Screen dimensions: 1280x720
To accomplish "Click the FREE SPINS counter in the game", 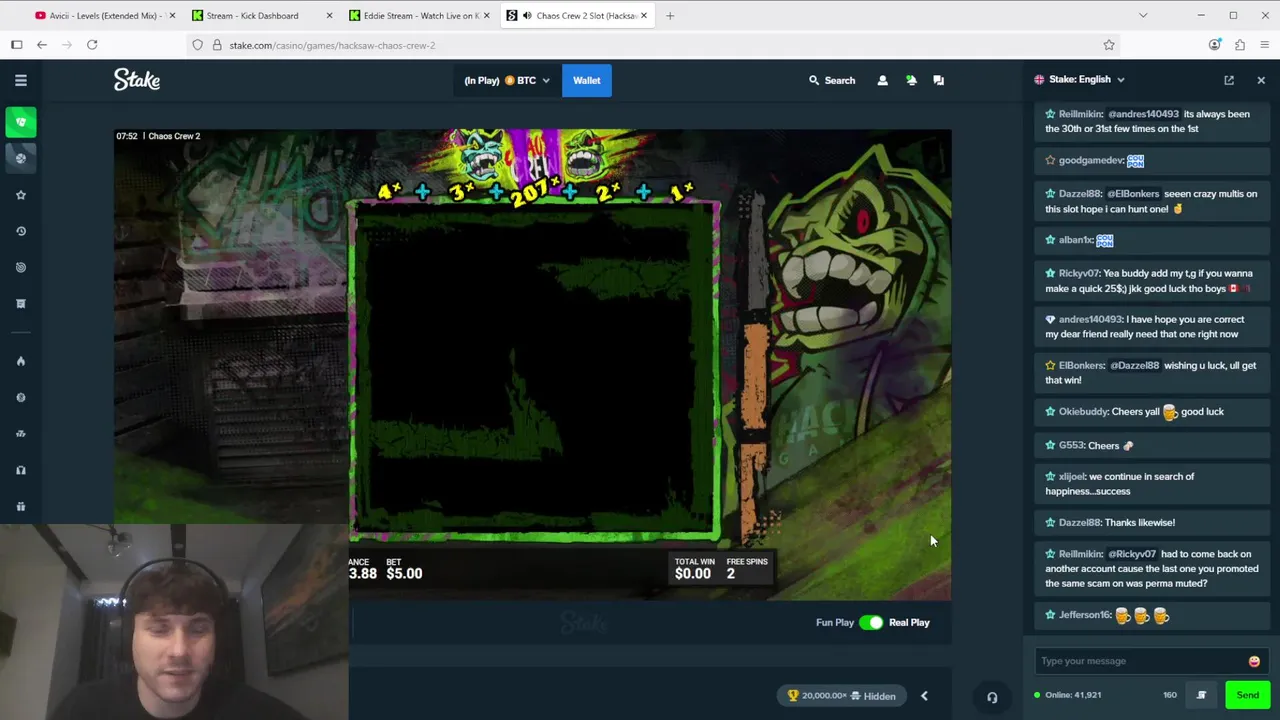I will pos(746,569).
